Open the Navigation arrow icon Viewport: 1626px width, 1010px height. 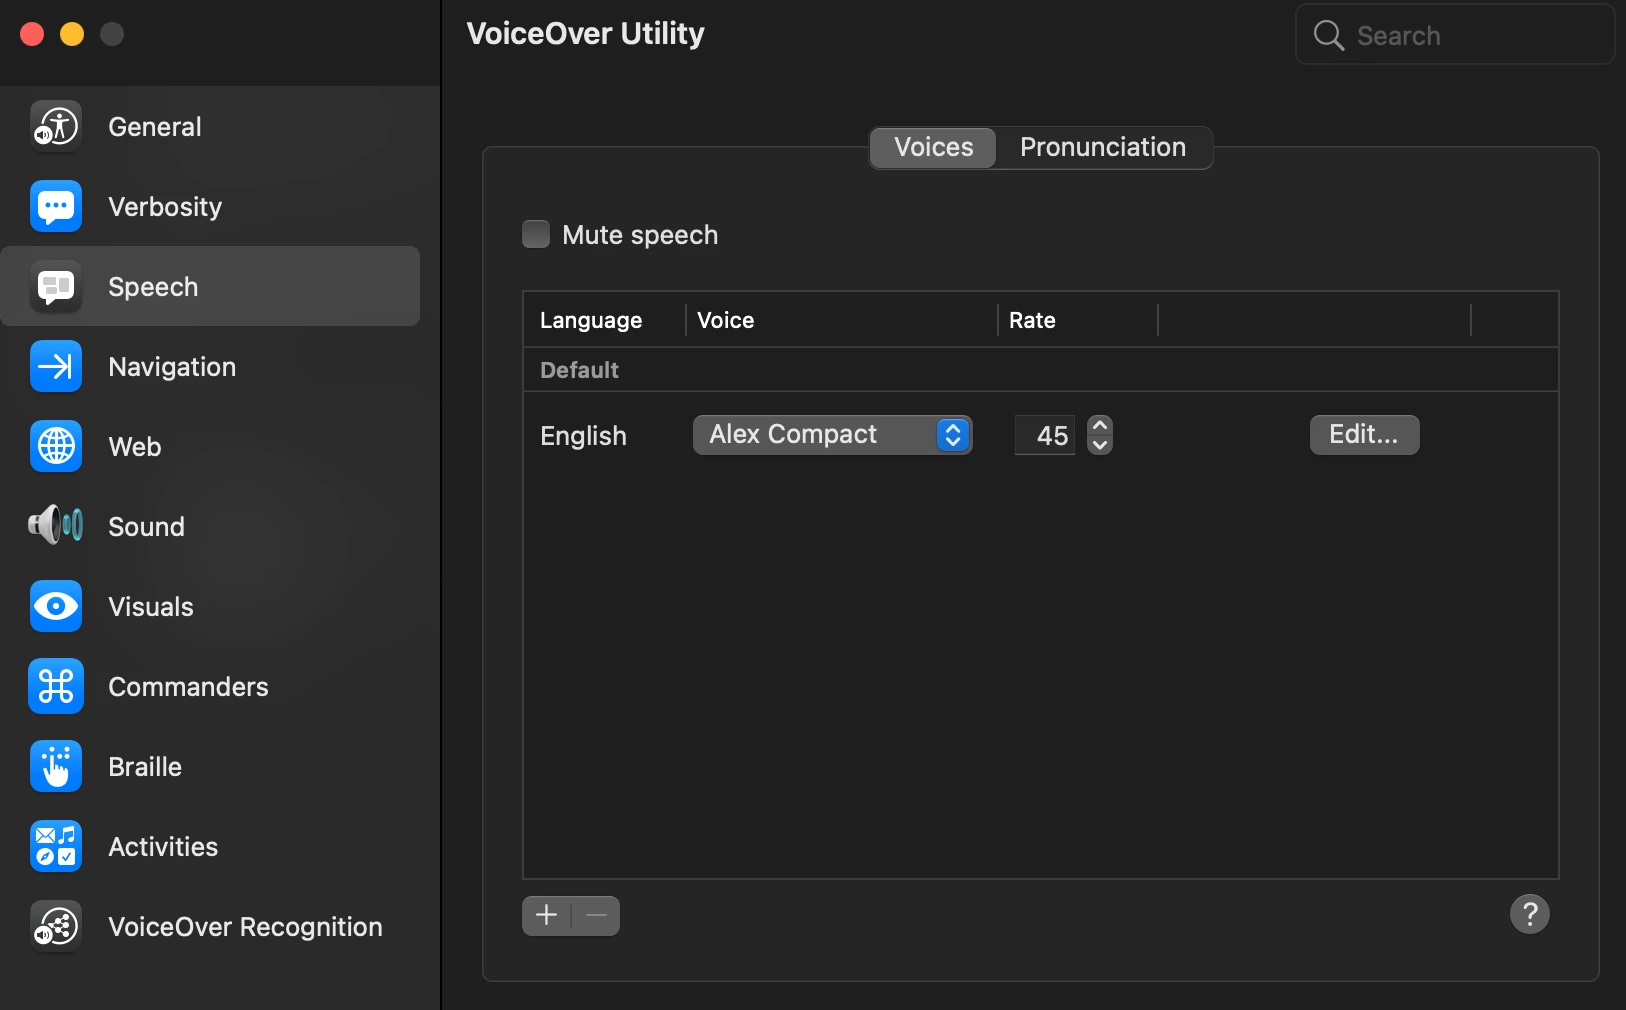pyautogui.click(x=56, y=367)
